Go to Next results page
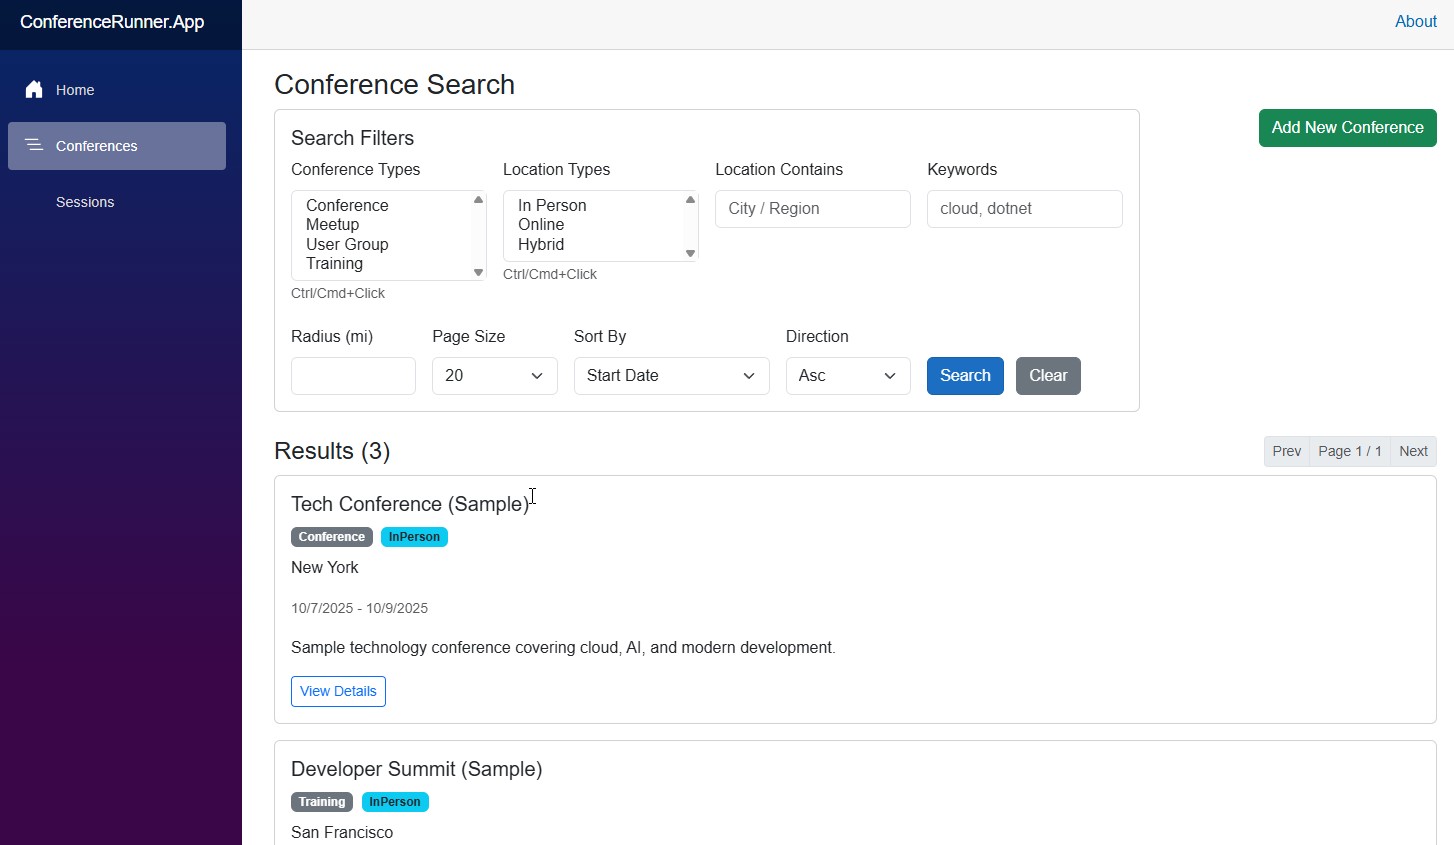 1412,452
